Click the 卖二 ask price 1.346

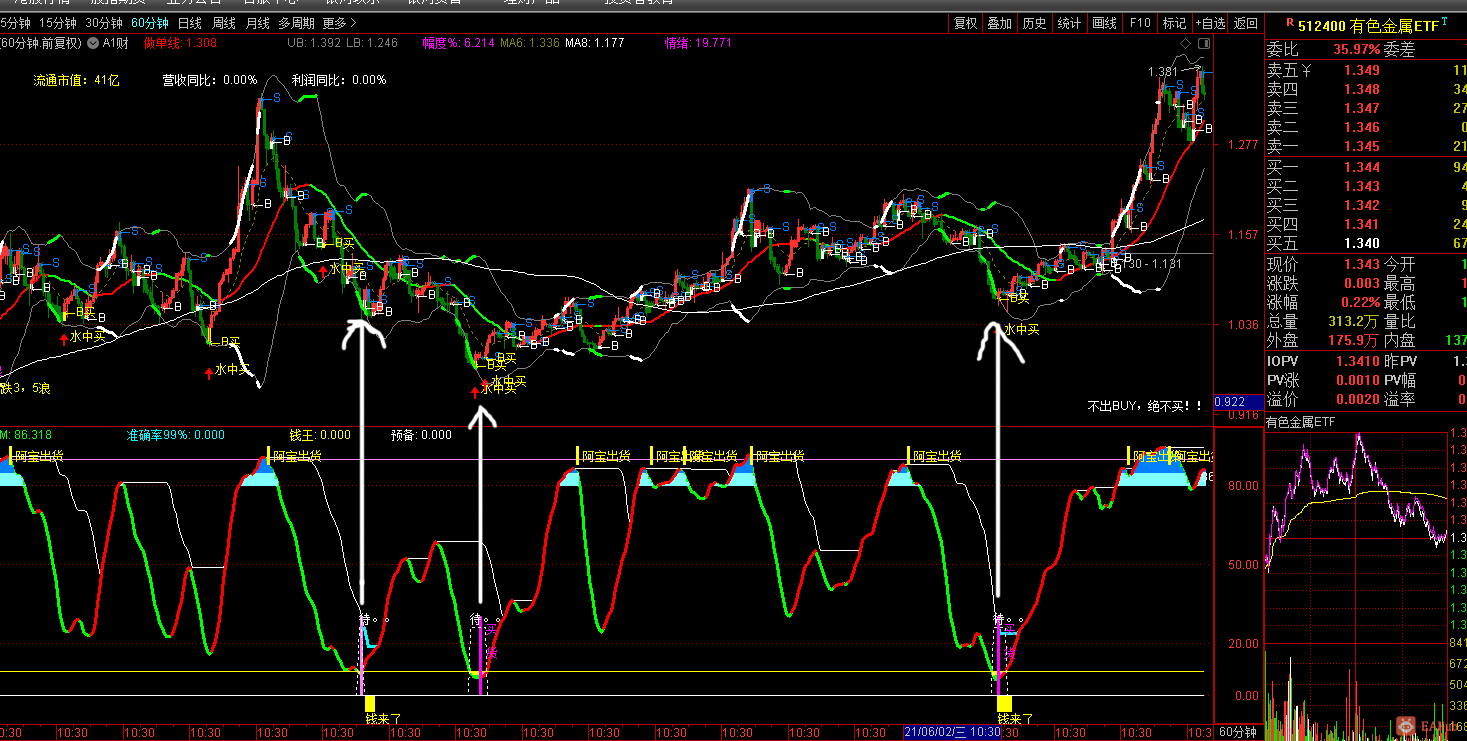1362,127
